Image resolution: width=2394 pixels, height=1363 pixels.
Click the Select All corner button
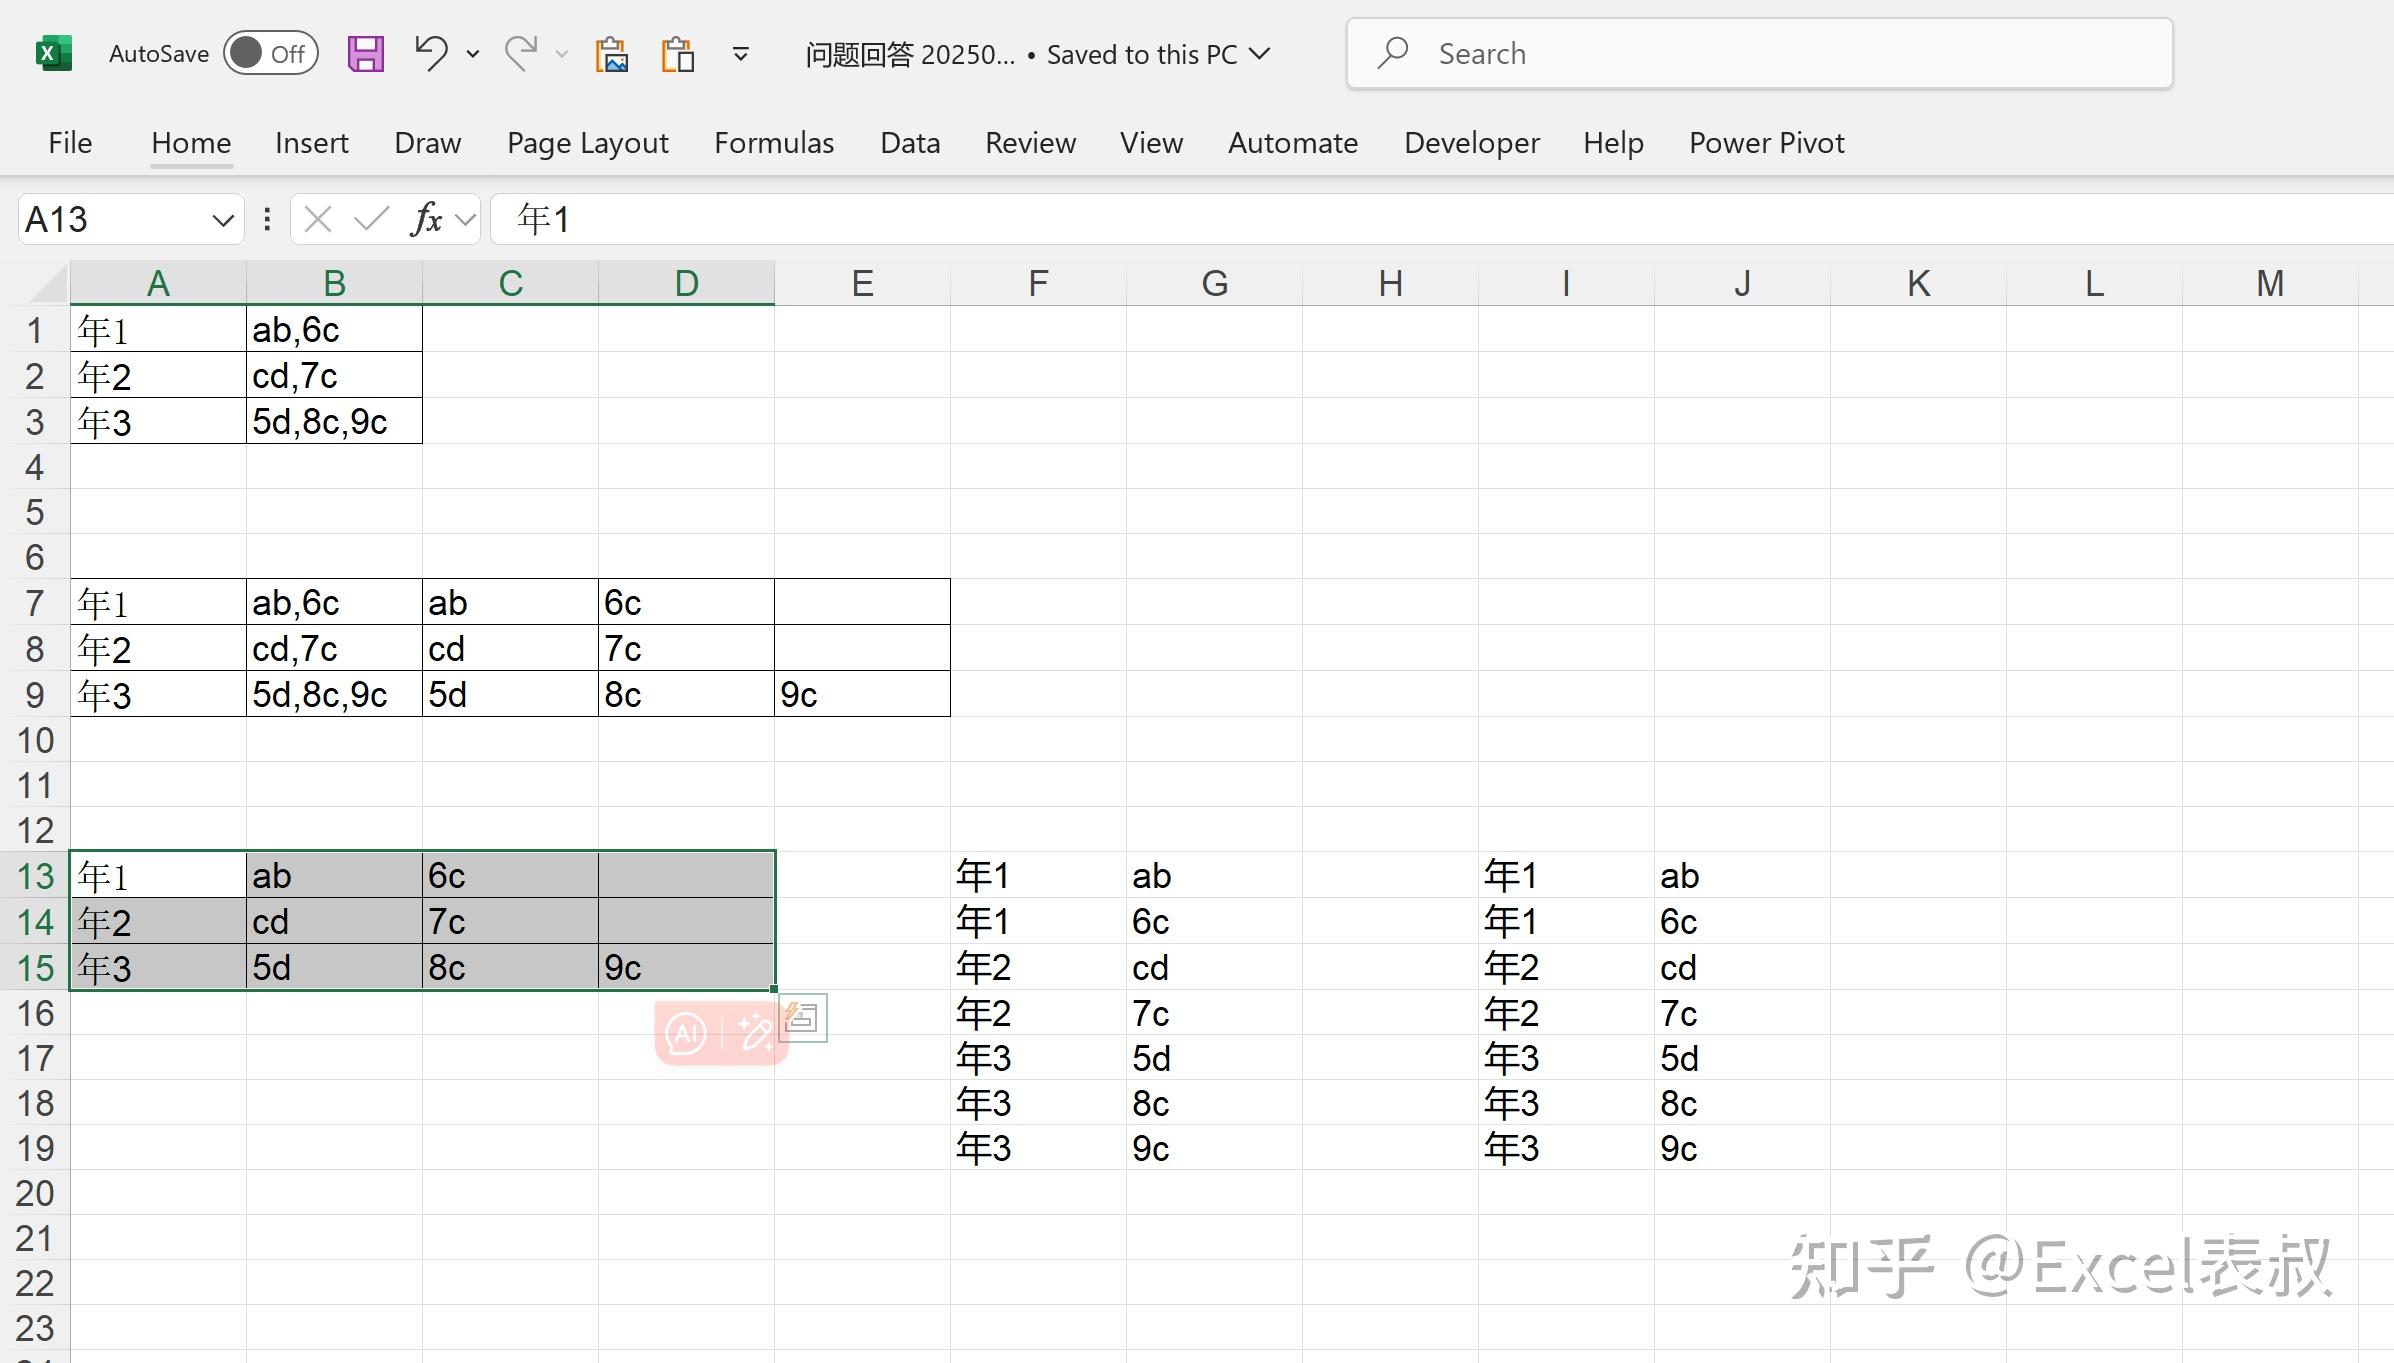48,283
